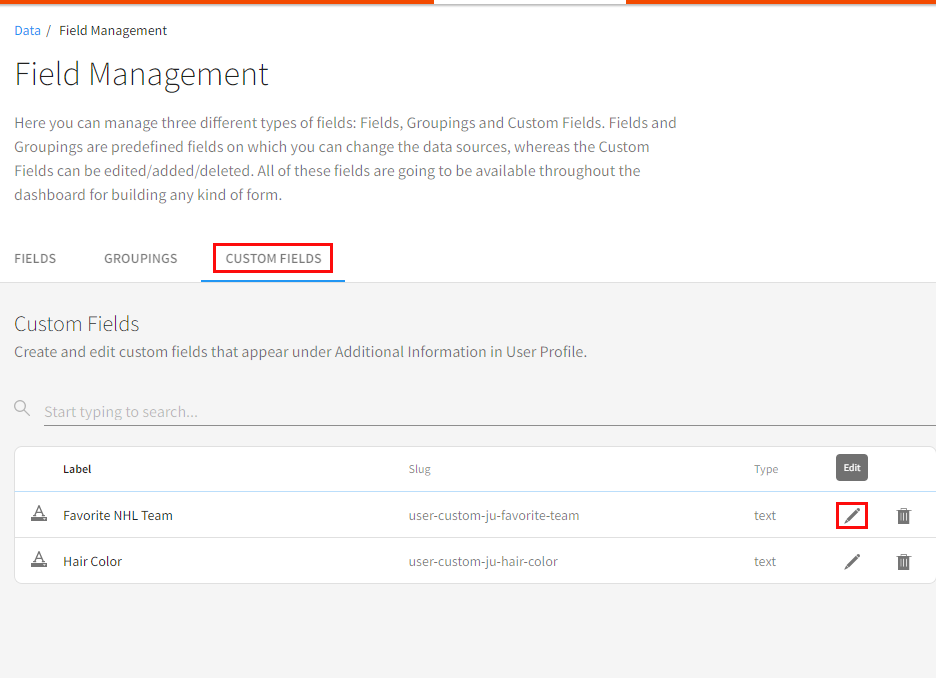Click the user-custom-ju-hair-color slug
Image resolution: width=936 pixels, height=678 pixels.
click(483, 562)
